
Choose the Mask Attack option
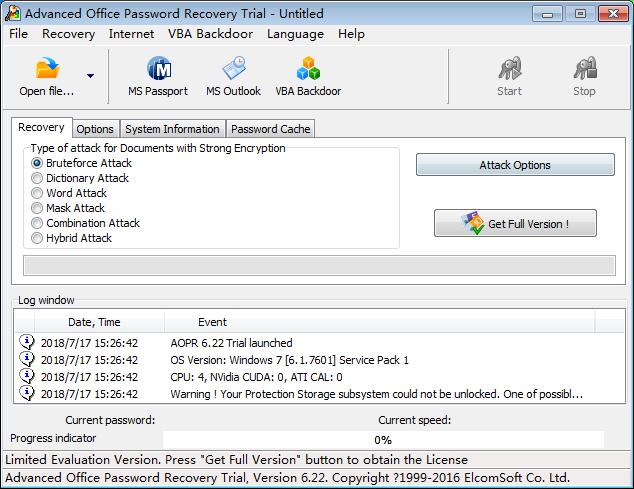coord(37,208)
